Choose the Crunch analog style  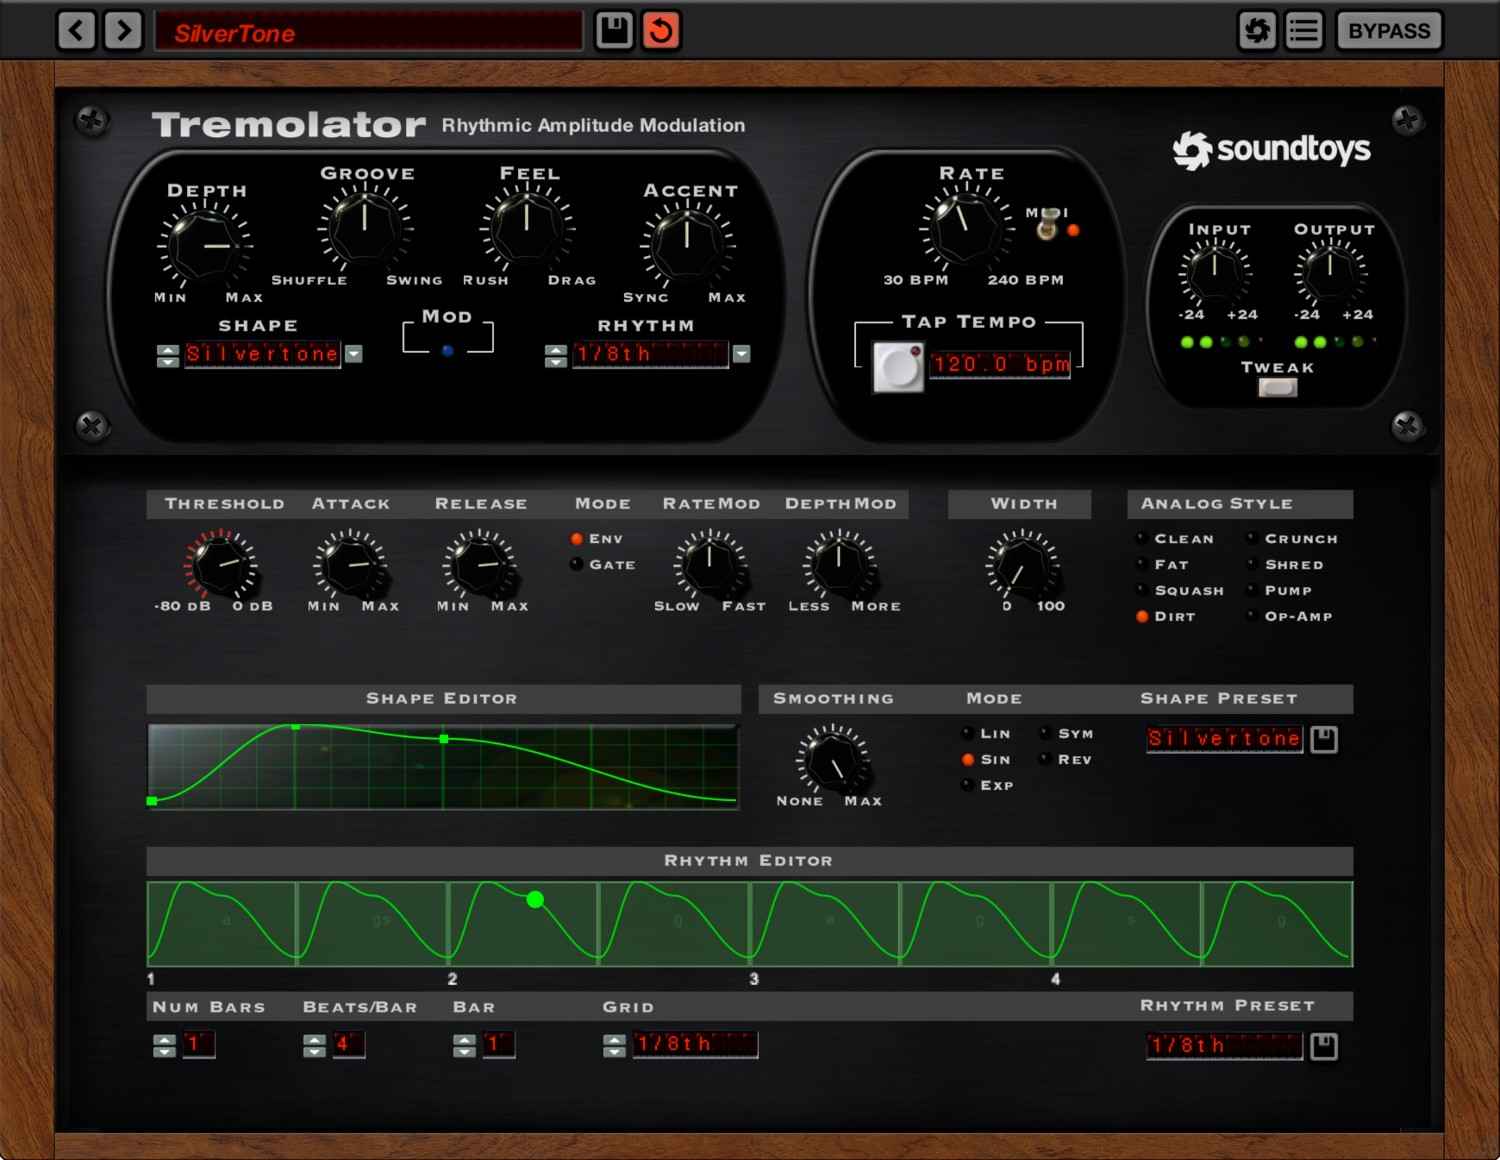pos(1251,539)
